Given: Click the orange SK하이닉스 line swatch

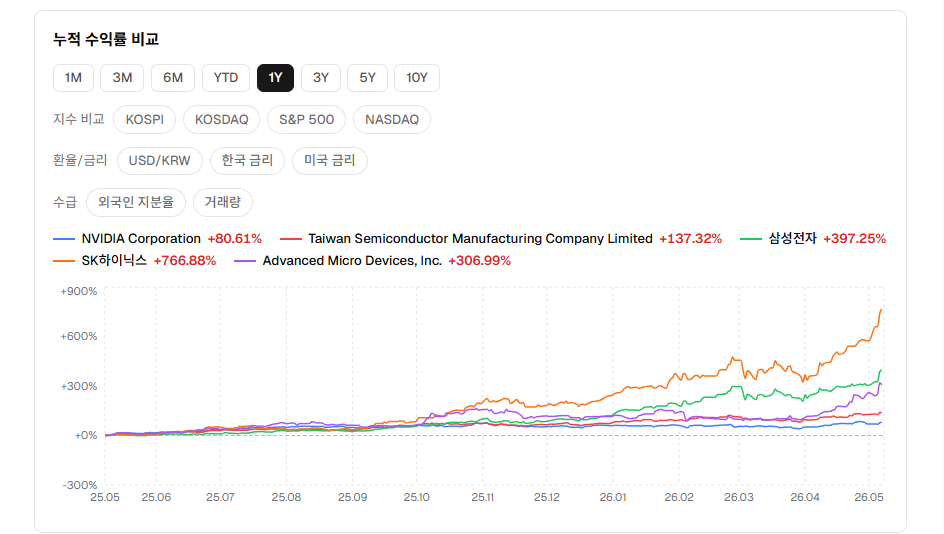Looking at the screenshot, I should [x=64, y=261].
